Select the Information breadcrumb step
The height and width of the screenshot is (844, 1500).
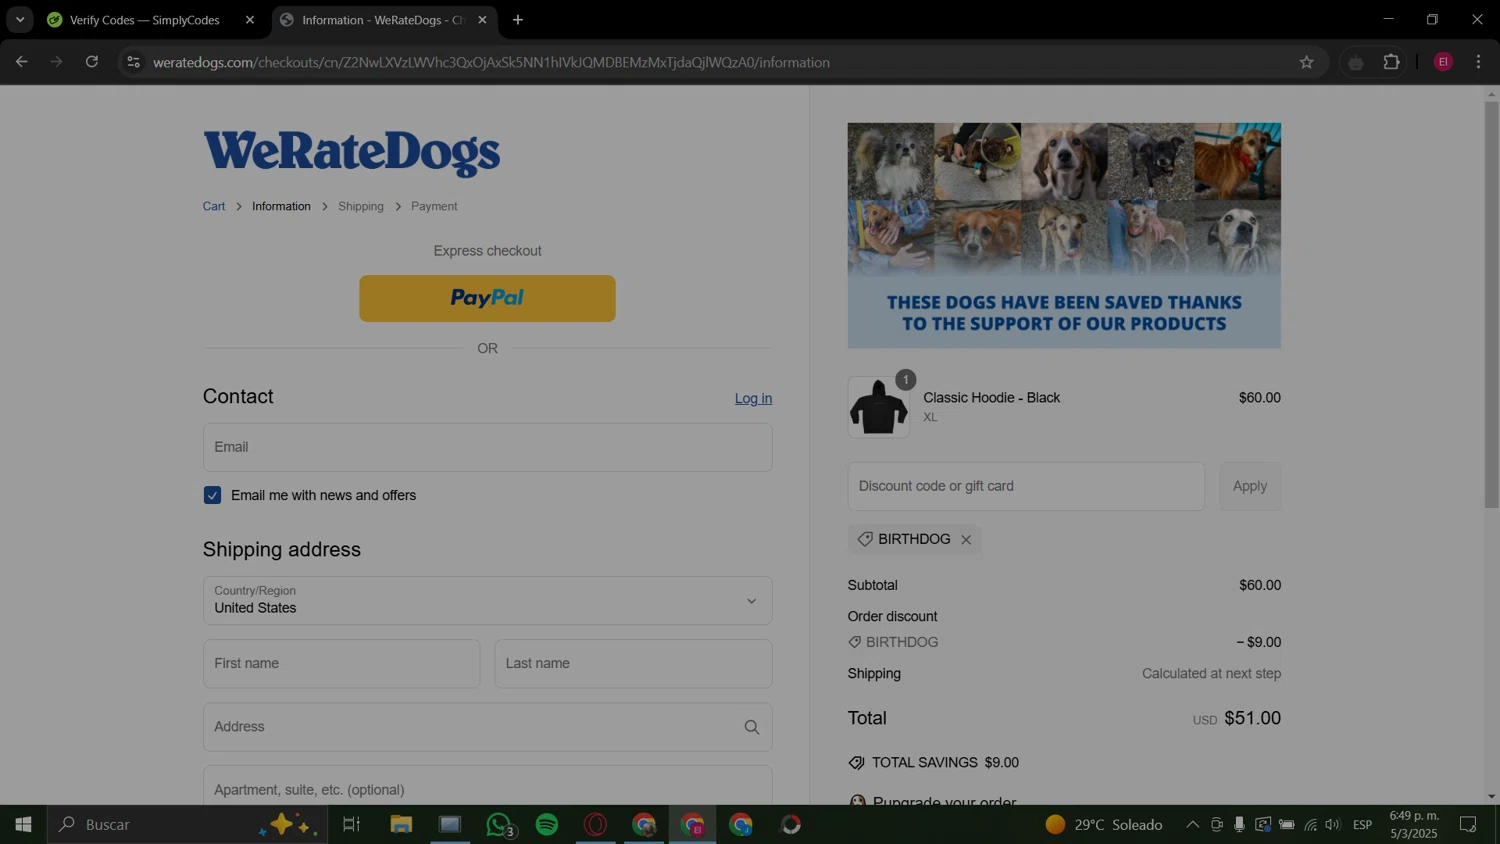(x=281, y=206)
